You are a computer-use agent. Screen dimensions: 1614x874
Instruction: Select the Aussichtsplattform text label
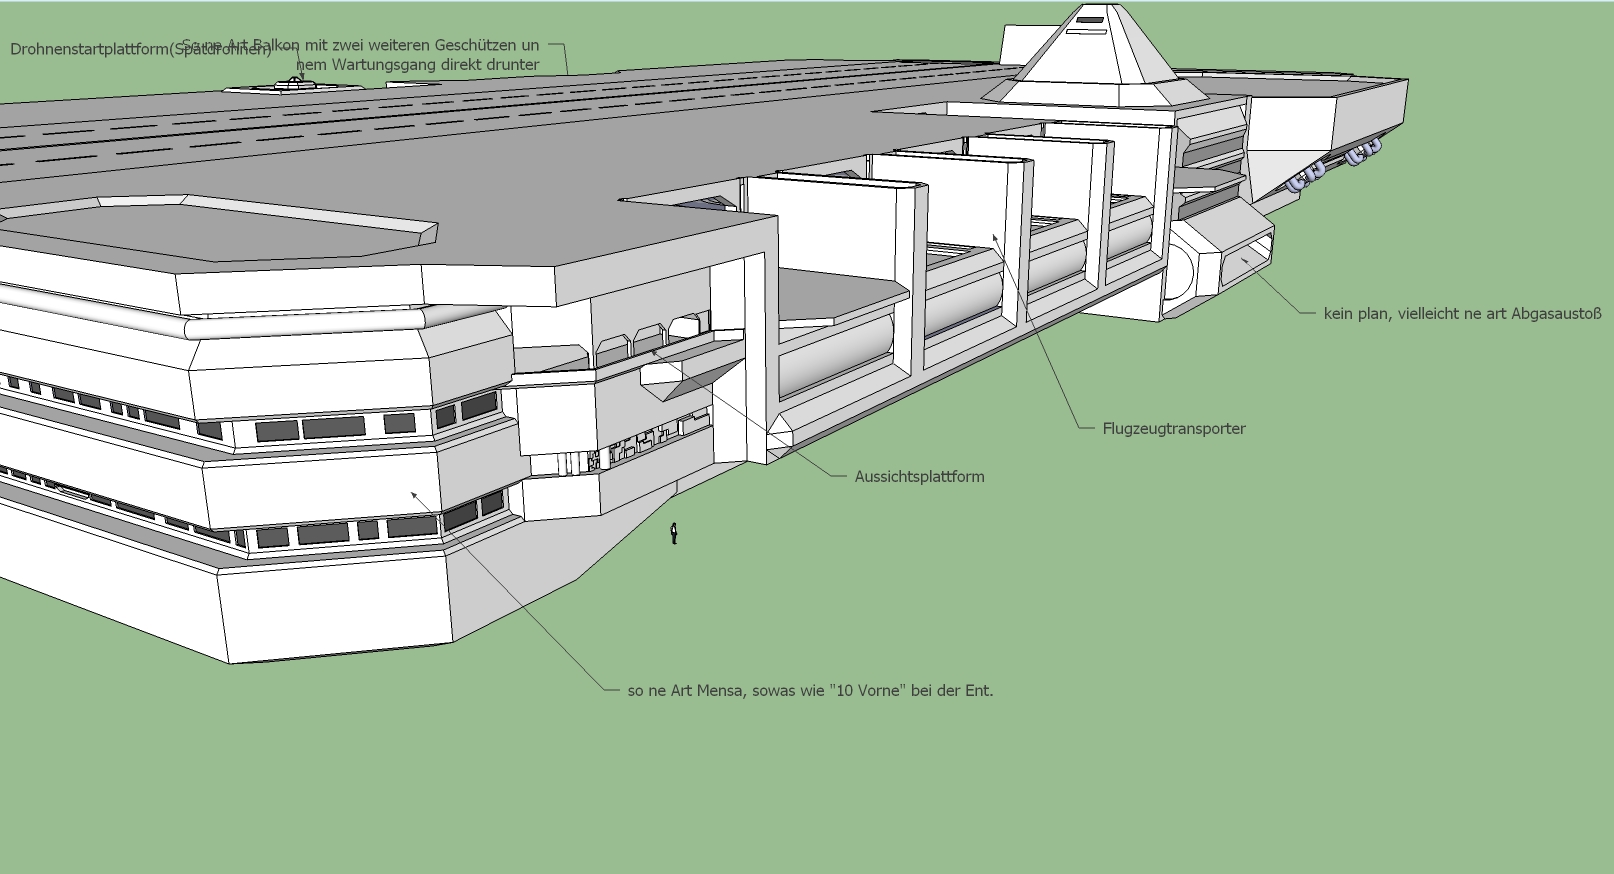(919, 477)
